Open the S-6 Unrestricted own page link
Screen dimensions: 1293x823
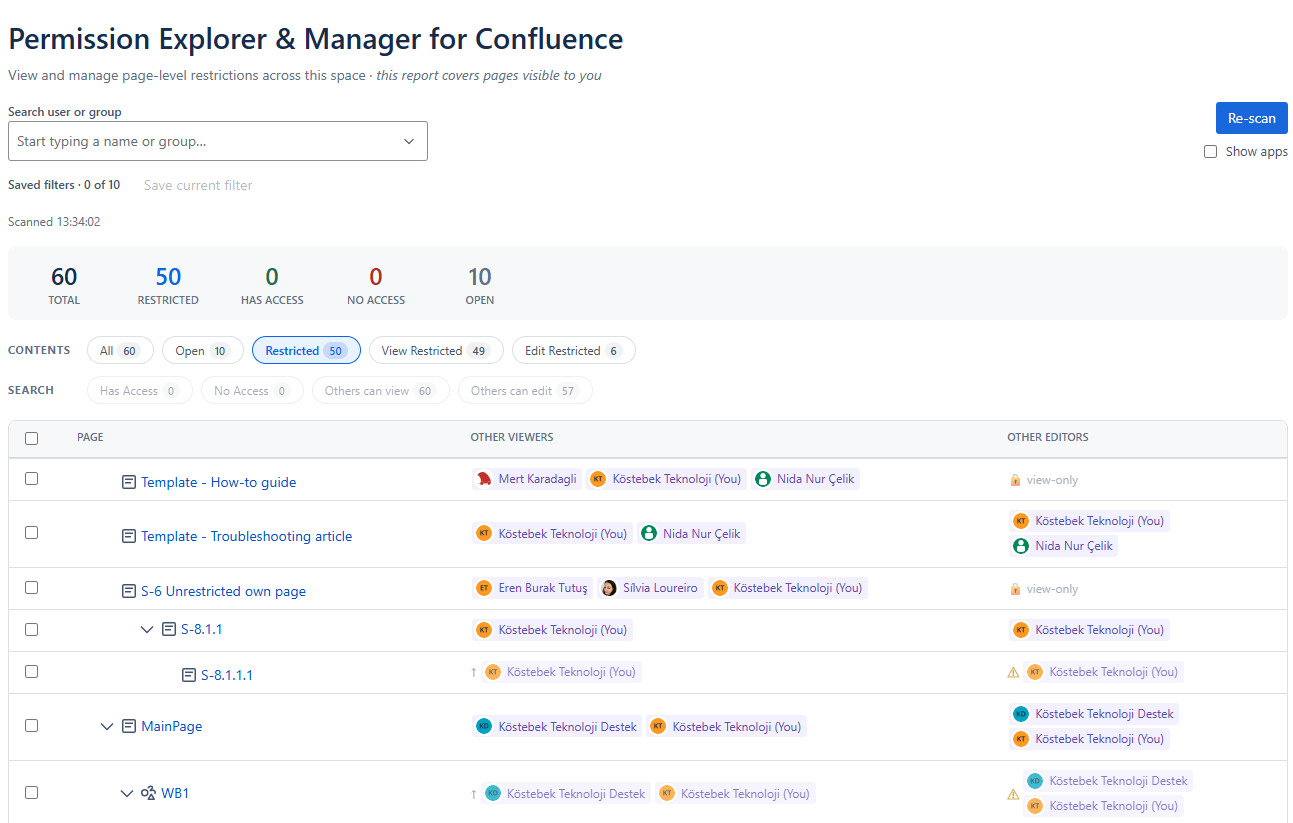pos(223,591)
